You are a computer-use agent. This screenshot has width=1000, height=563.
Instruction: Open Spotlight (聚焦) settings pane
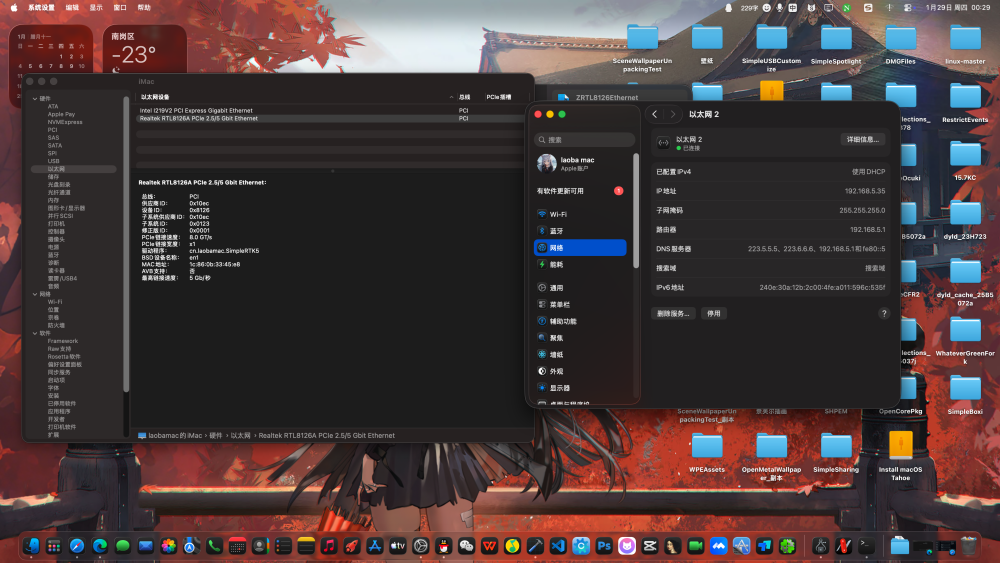[580, 337]
